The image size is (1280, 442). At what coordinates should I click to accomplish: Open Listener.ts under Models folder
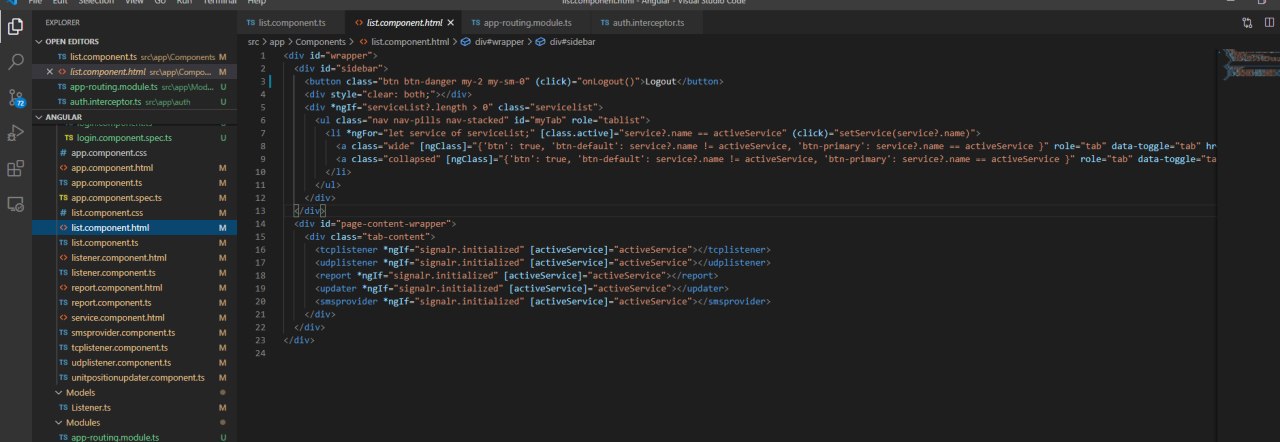tap(135, 408)
